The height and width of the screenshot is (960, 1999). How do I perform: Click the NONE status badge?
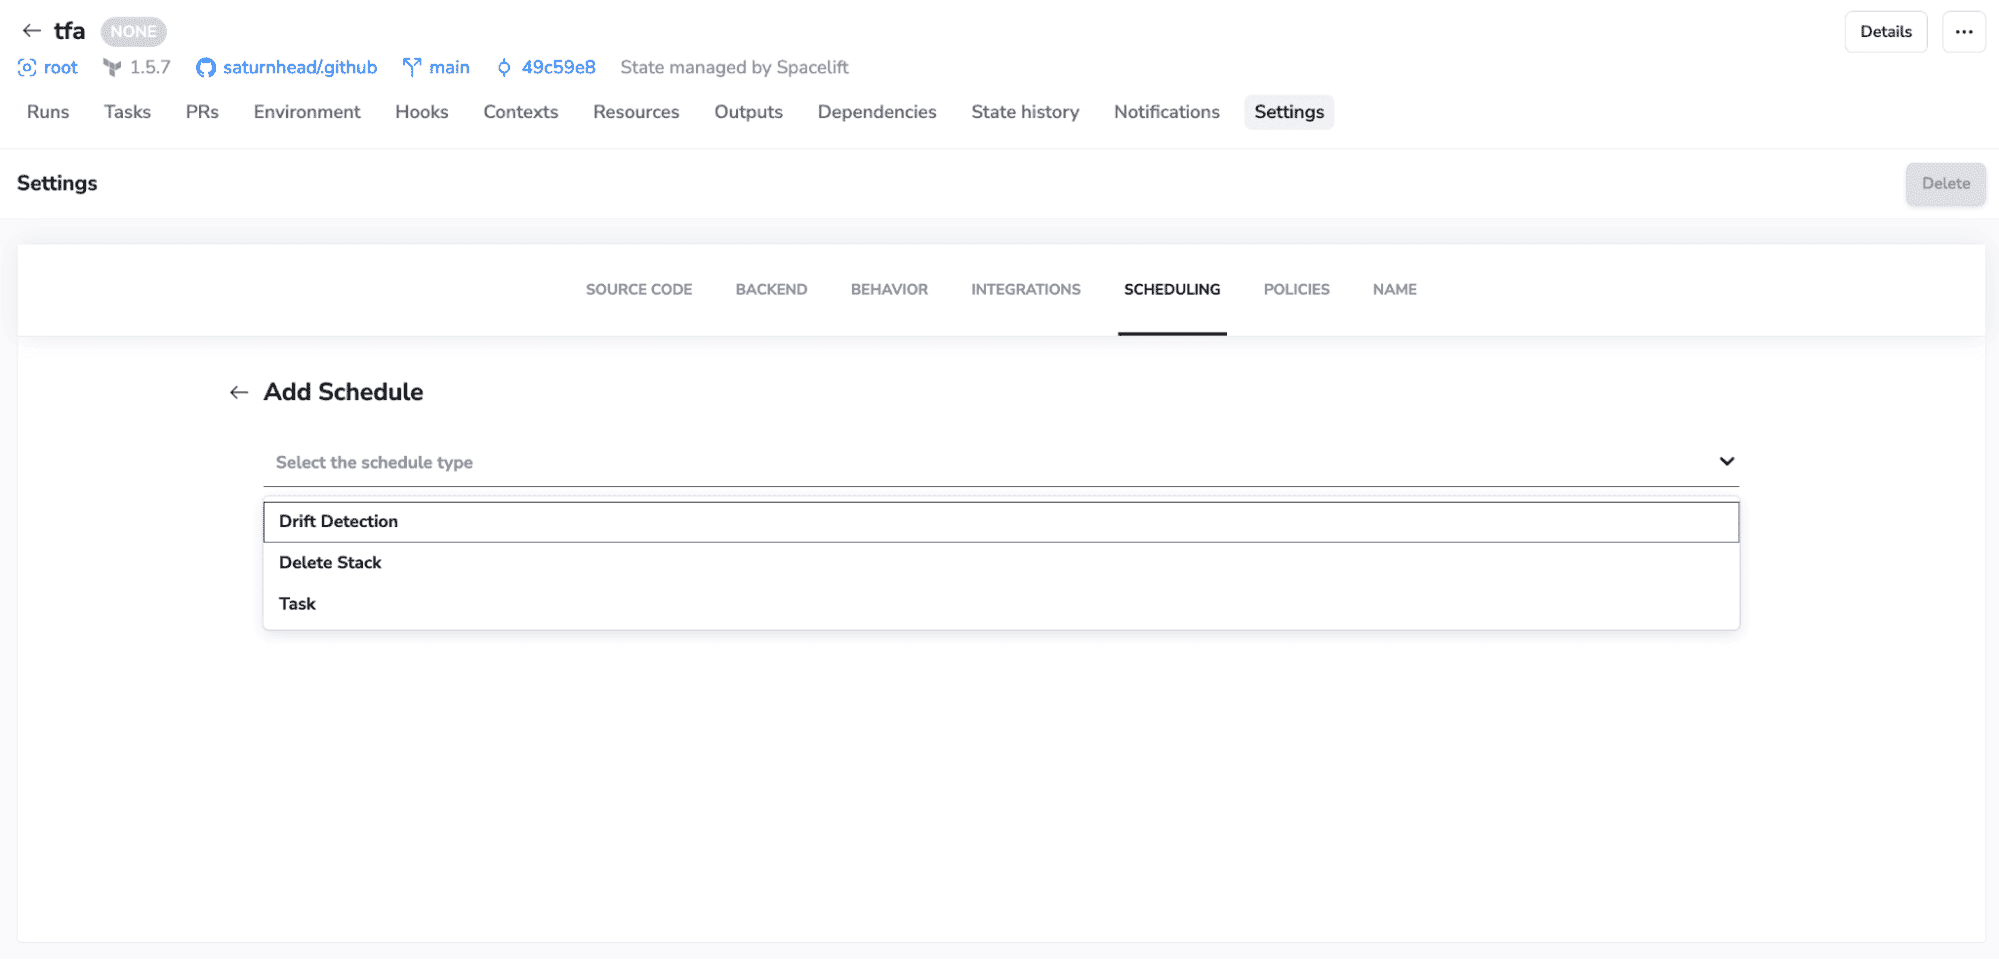pos(133,31)
